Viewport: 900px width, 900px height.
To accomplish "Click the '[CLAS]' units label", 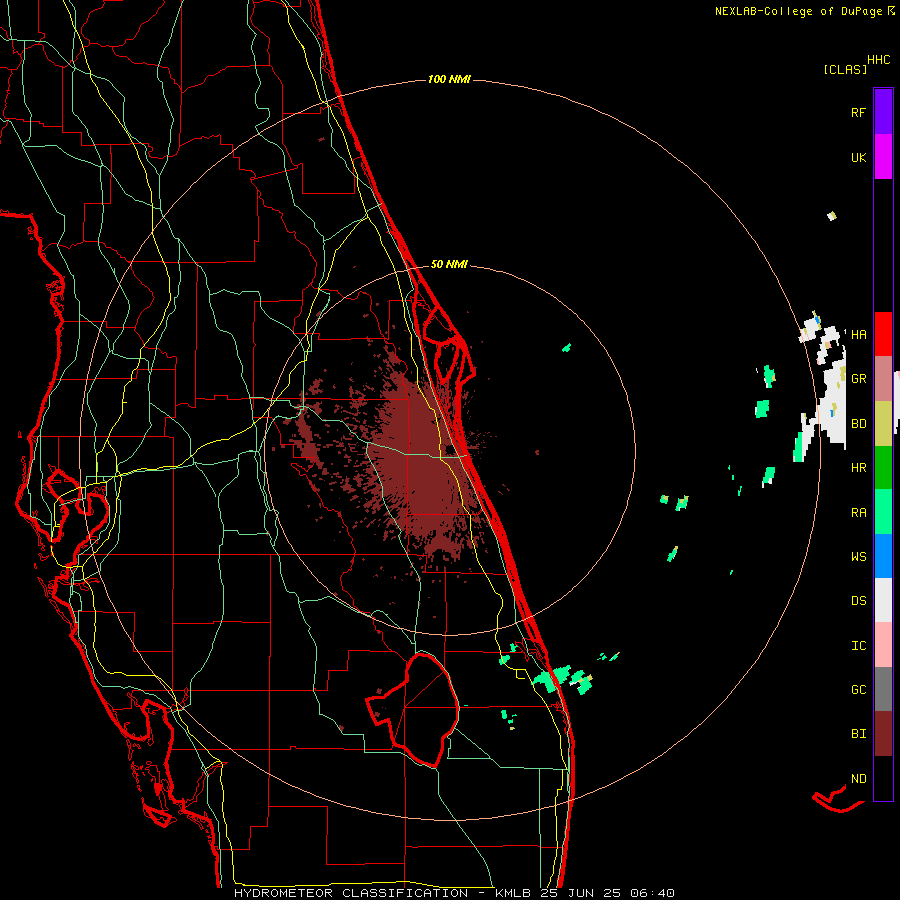I will pyautogui.click(x=845, y=69).
